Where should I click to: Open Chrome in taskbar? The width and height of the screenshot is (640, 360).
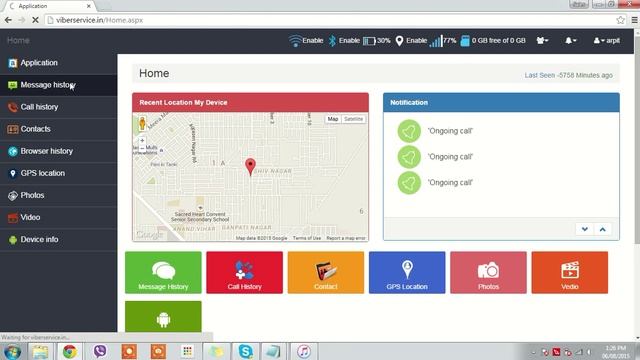(70, 351)
